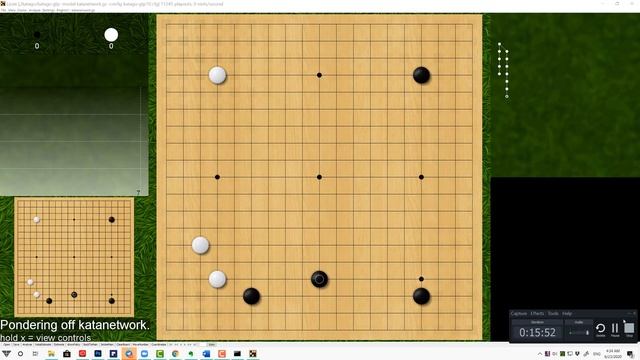This screenshot has width=640, height=360.
Task: Open Tools menu in recorder window
Action: [x=553, y=313]
